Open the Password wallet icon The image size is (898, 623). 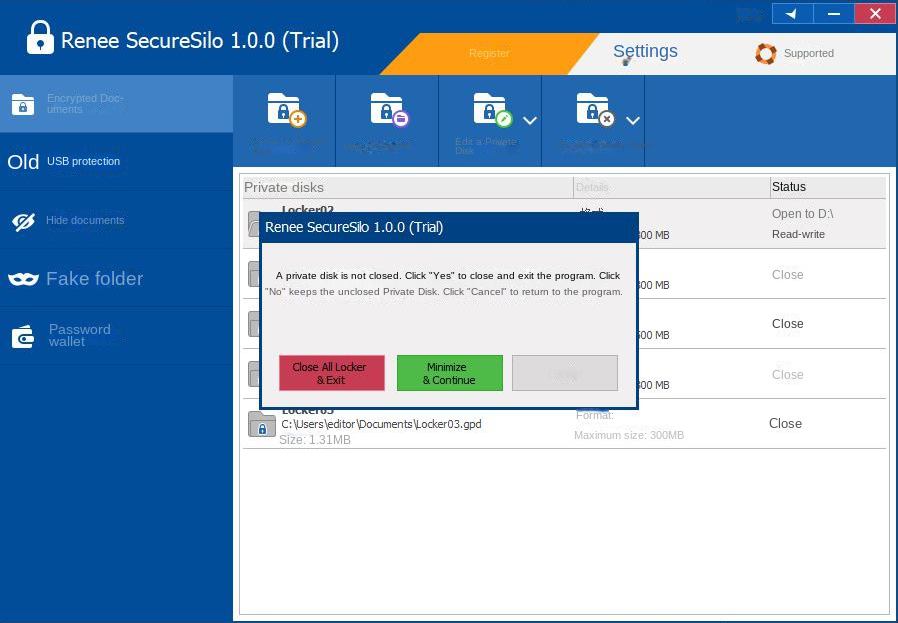[x=23, y=337]
